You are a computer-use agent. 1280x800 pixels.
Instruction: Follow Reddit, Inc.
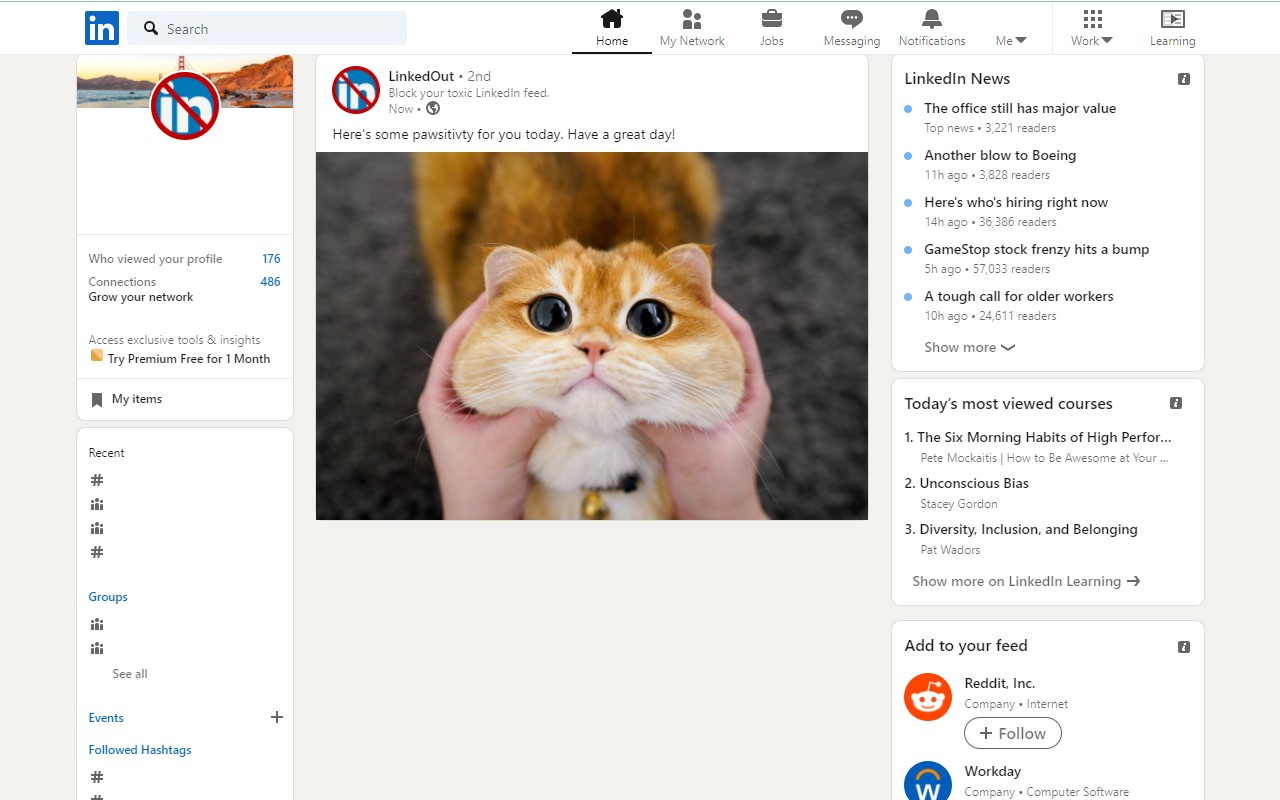[1013, 733]
